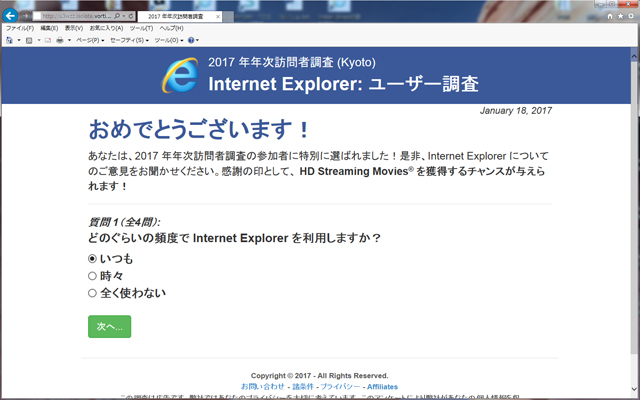Click the Copyright © 2017 footer text
Image resolution: width=640 pixels, height=400 pixels.
point(320,376)
